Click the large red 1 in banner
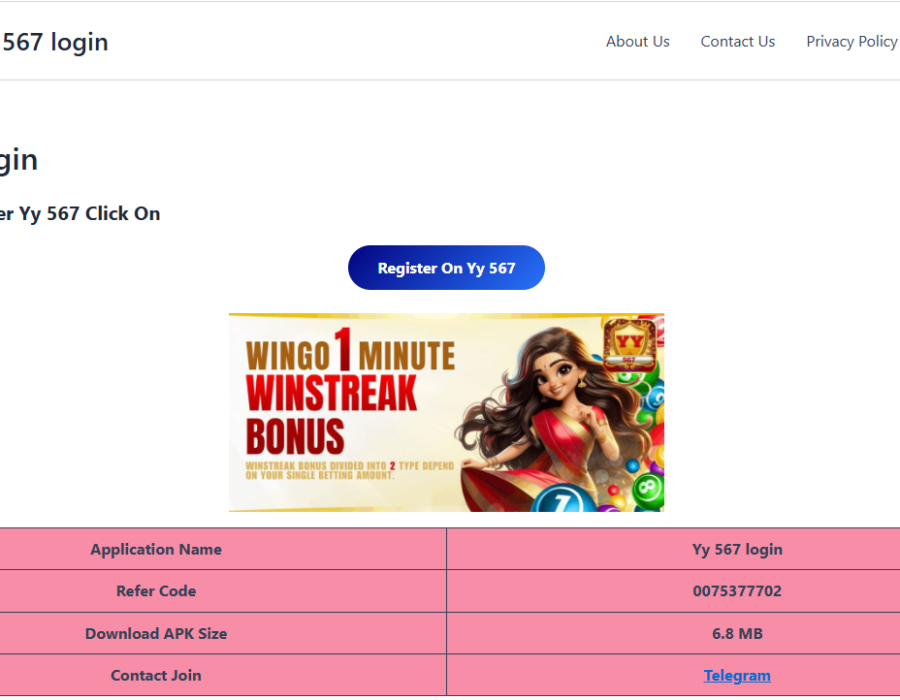This screenshot has width=900, height=700. [343, 348]
